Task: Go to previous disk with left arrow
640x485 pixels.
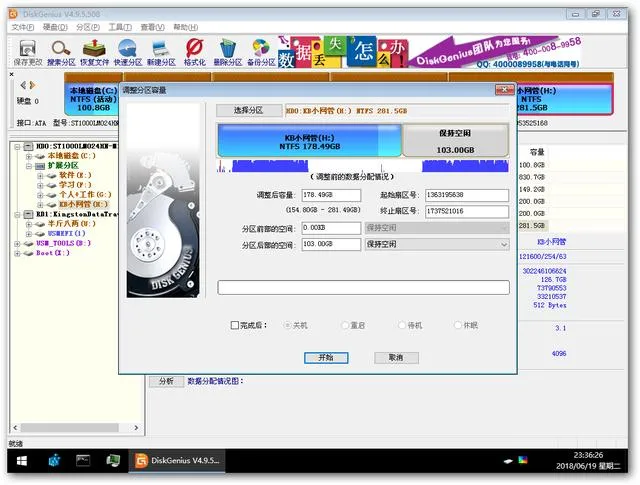Action: point(23,85)
